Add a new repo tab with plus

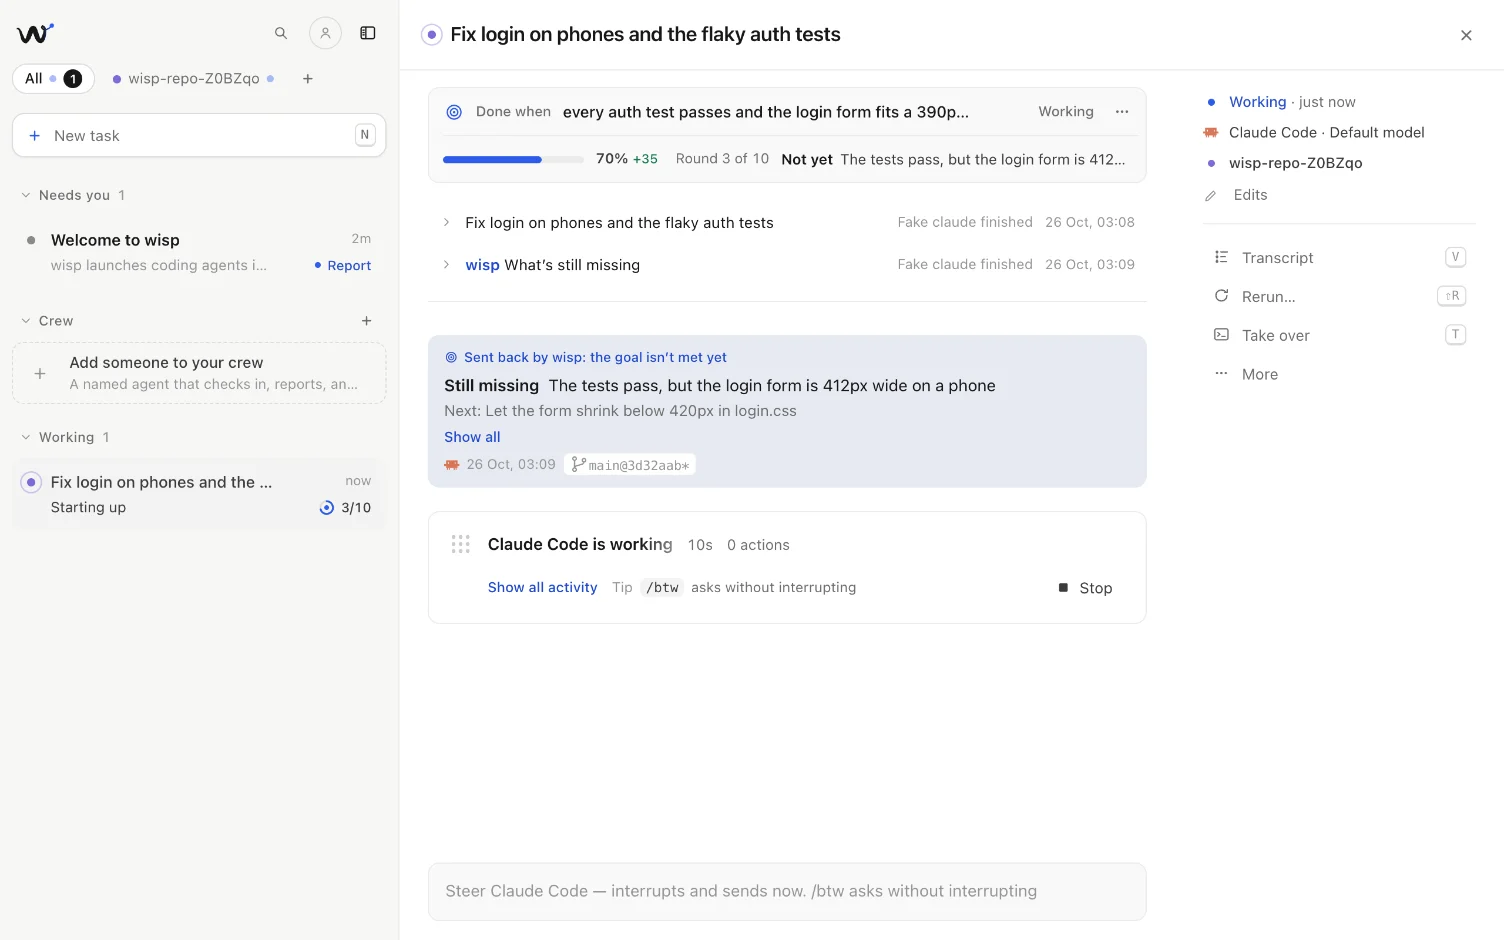308,79
